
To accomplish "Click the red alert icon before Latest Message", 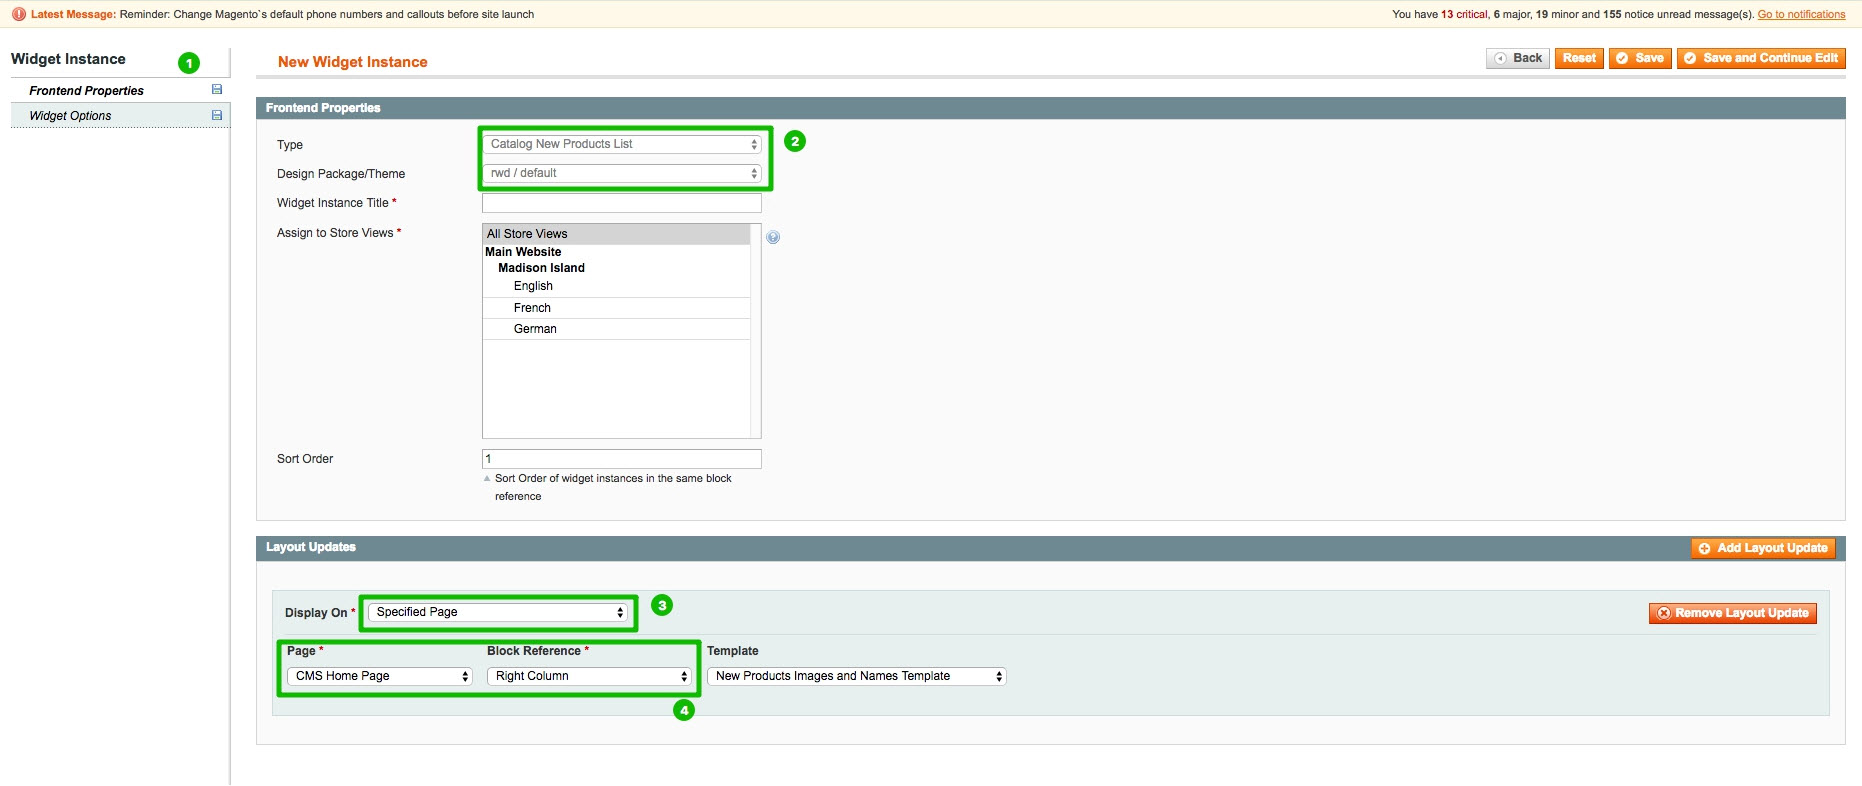I will click(18, 14).
